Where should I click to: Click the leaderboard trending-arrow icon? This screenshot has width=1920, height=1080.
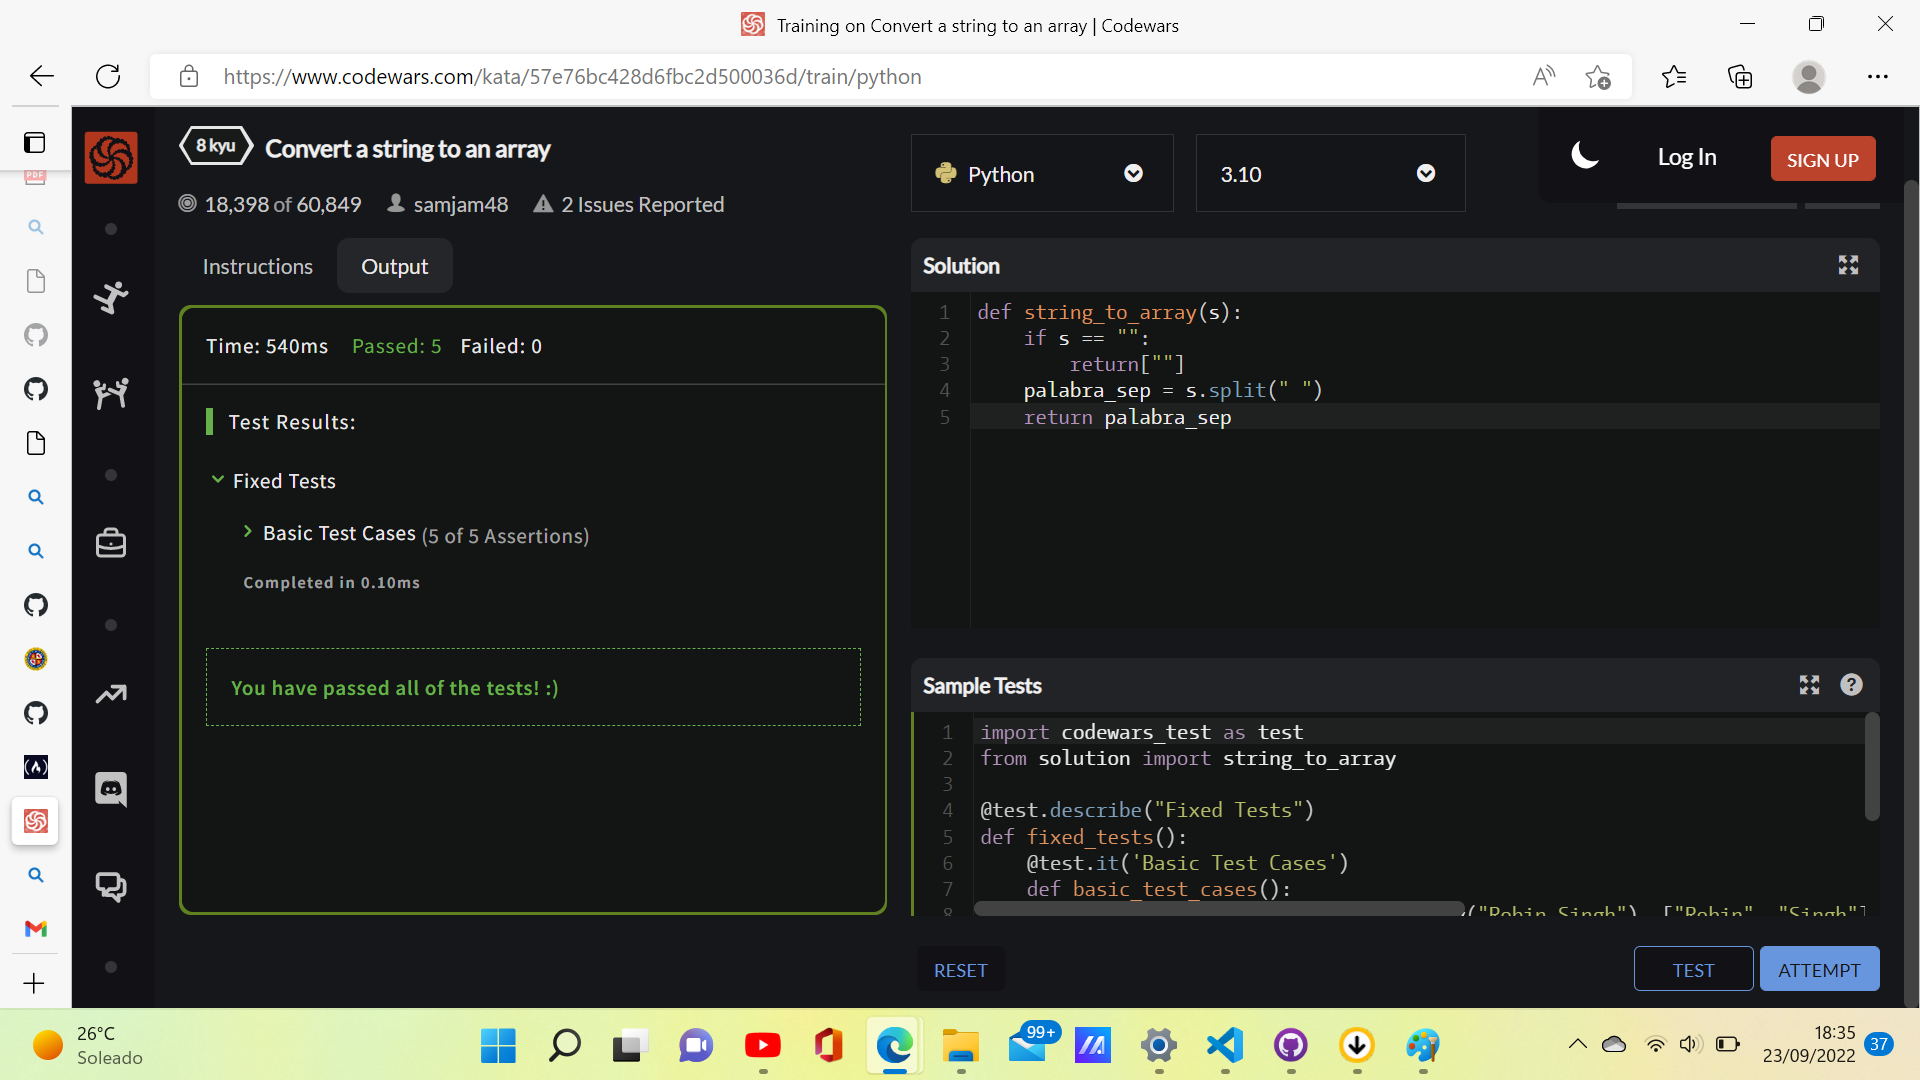pyautogui.click(x=110, y=693)
